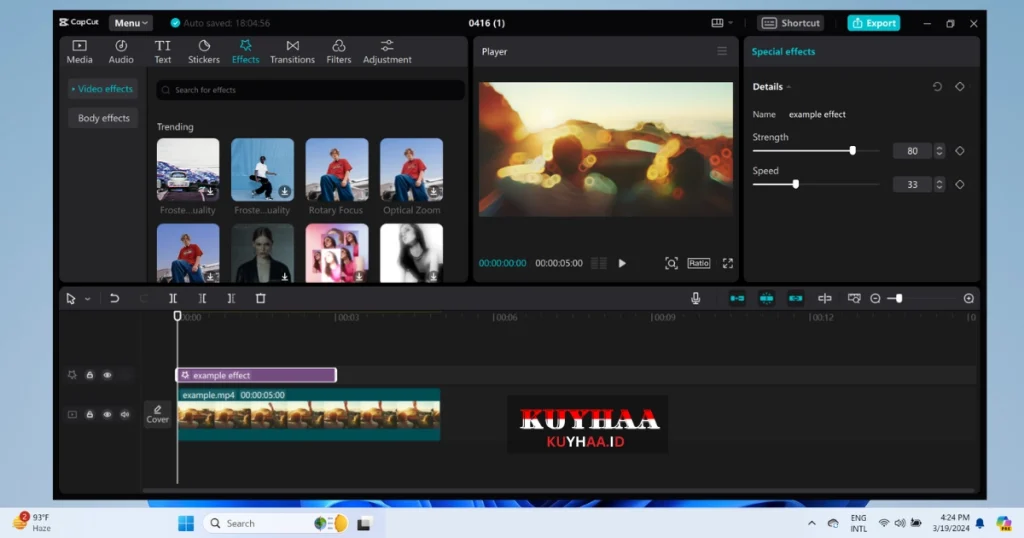Select the Rotary Focus effect thumbnail
1024x538 pixels.
336,170
